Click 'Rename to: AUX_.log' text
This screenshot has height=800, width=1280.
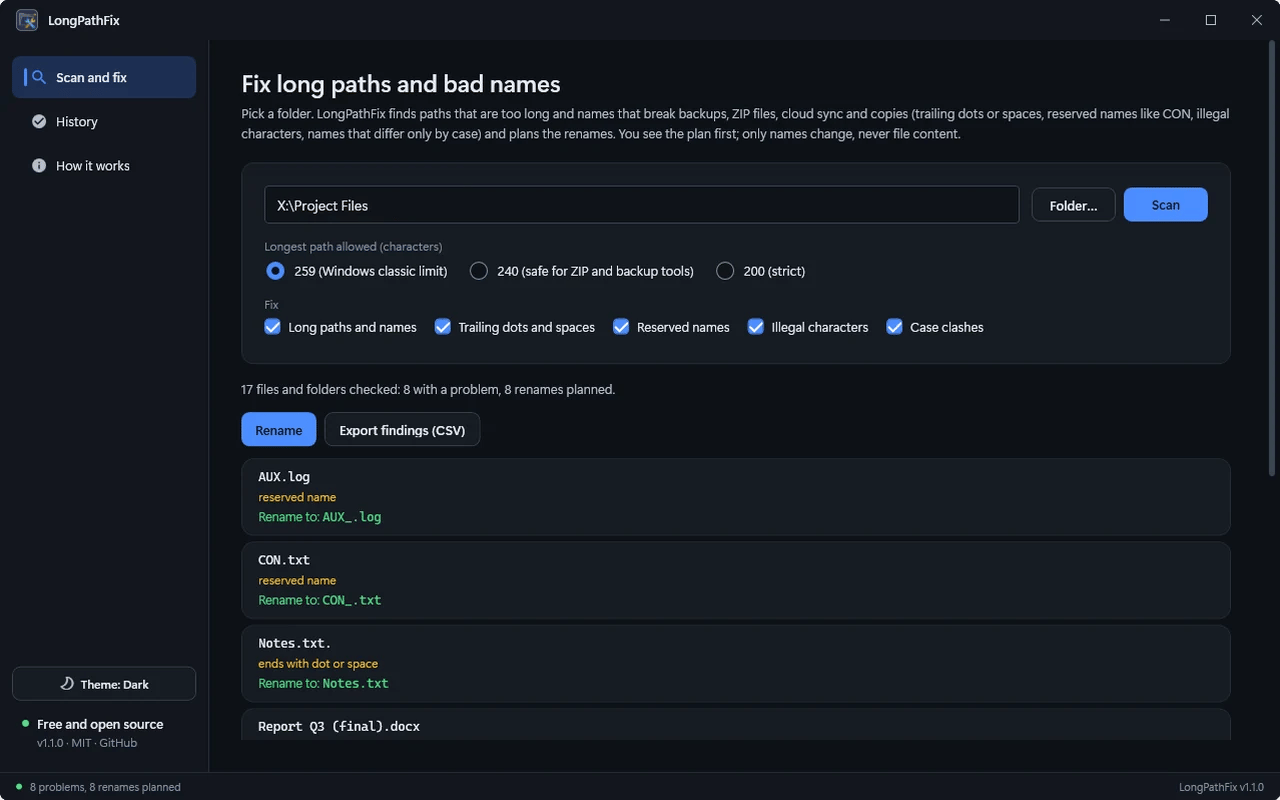(320, 517)
